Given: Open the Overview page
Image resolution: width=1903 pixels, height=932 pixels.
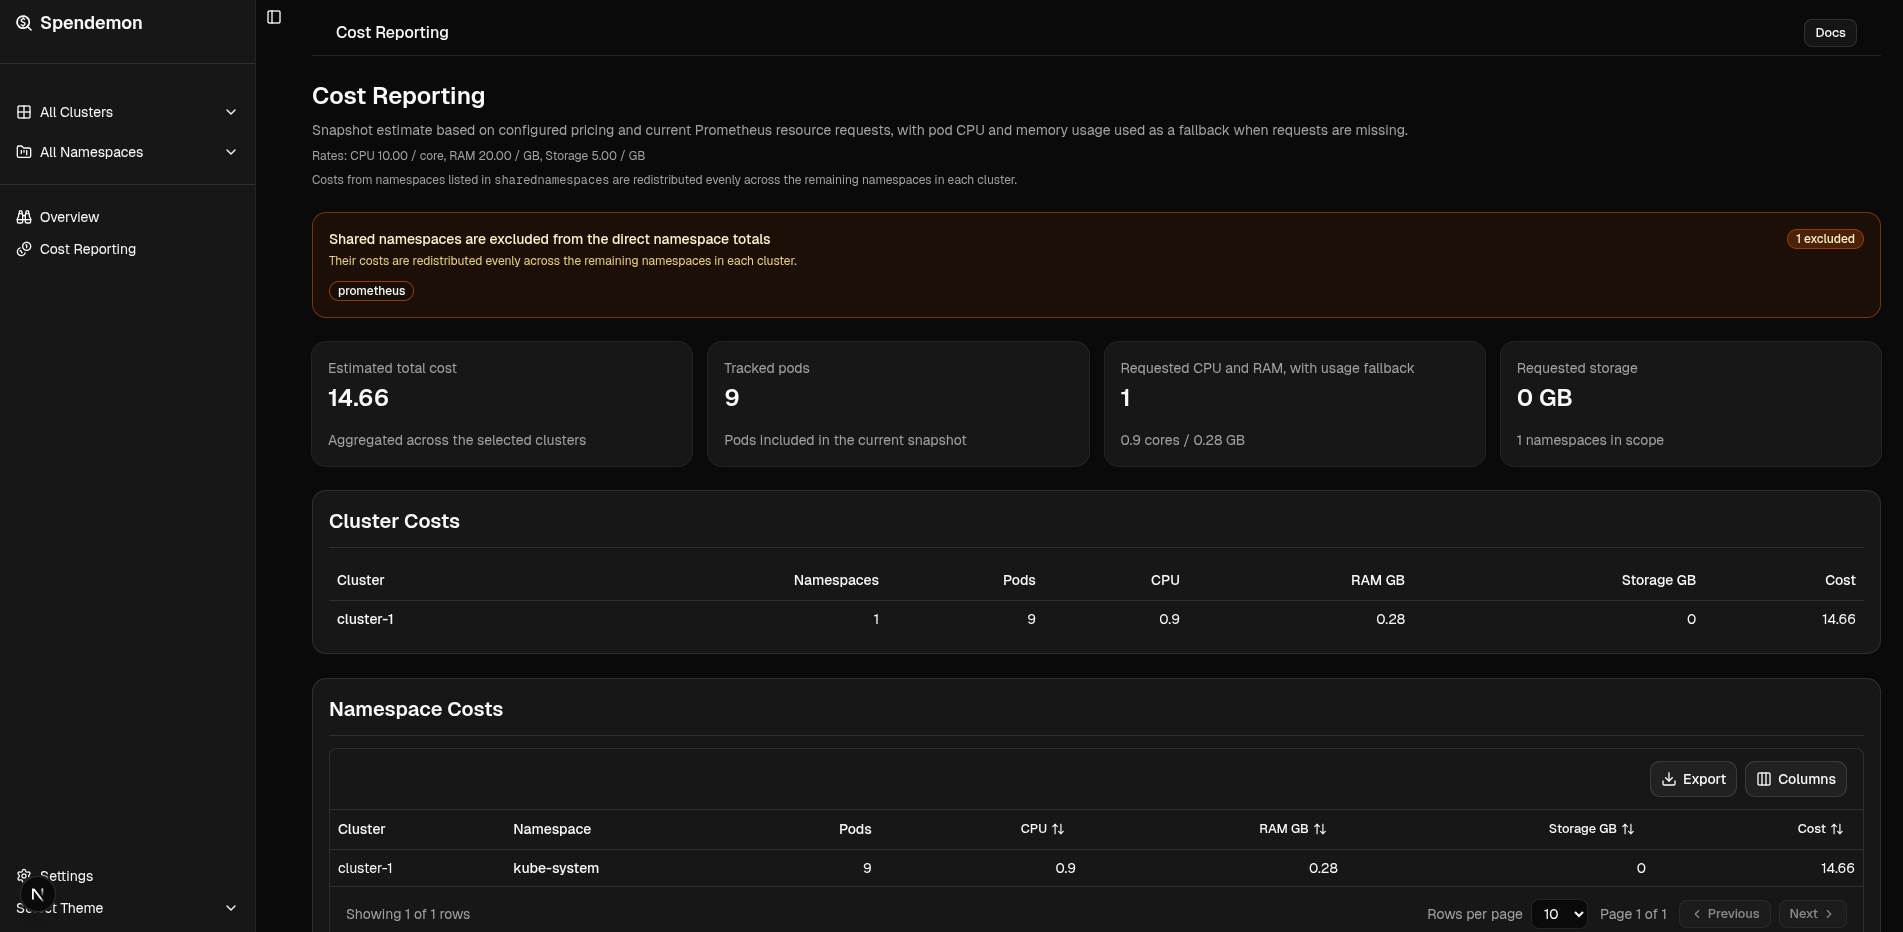Looking at the screenshot, I should pyautogui.click(x=69, y=217).
